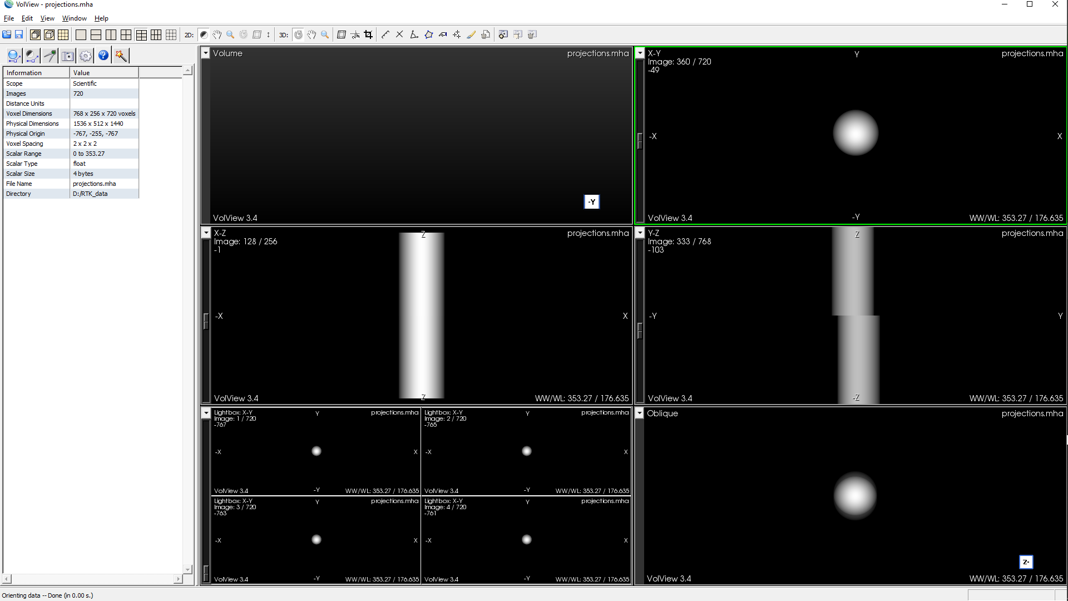Click the Information column header

(x=36, y=72)
